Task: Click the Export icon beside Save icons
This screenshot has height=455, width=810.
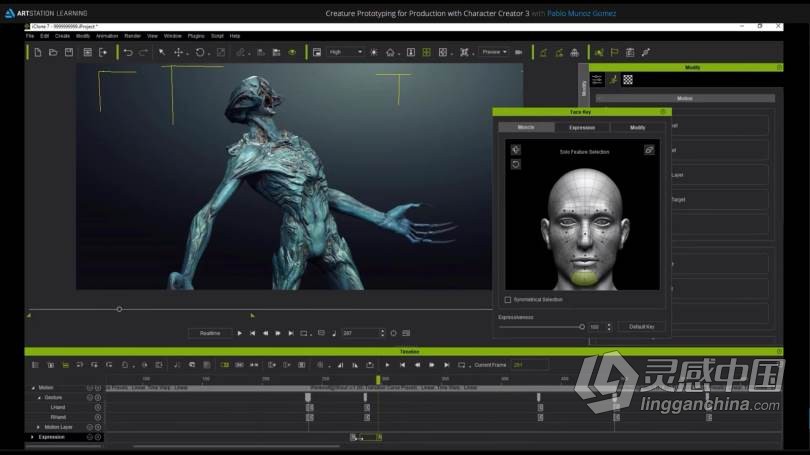Action: (x=103, y=52)
